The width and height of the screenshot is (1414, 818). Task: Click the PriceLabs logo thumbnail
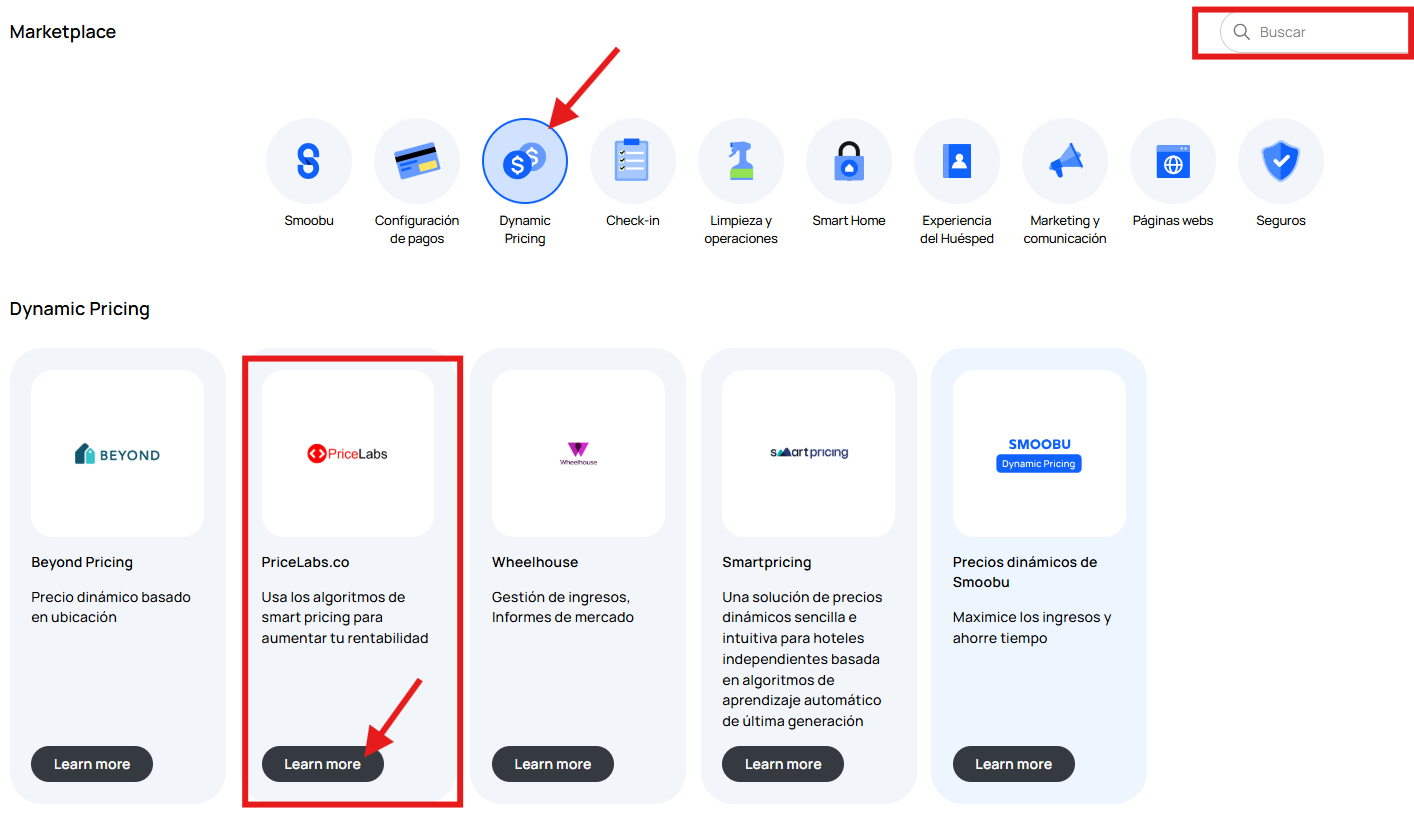click(348, 453)
